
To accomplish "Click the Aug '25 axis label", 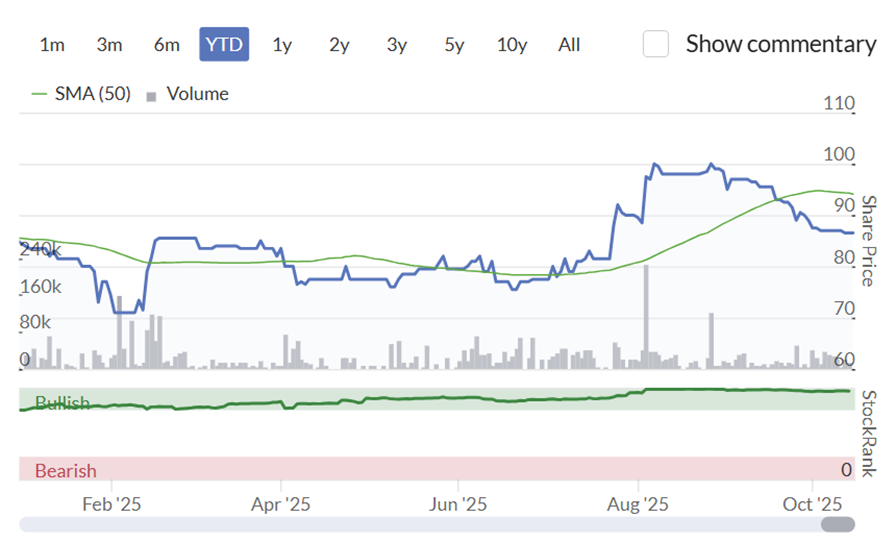I will tap(638, 504).
